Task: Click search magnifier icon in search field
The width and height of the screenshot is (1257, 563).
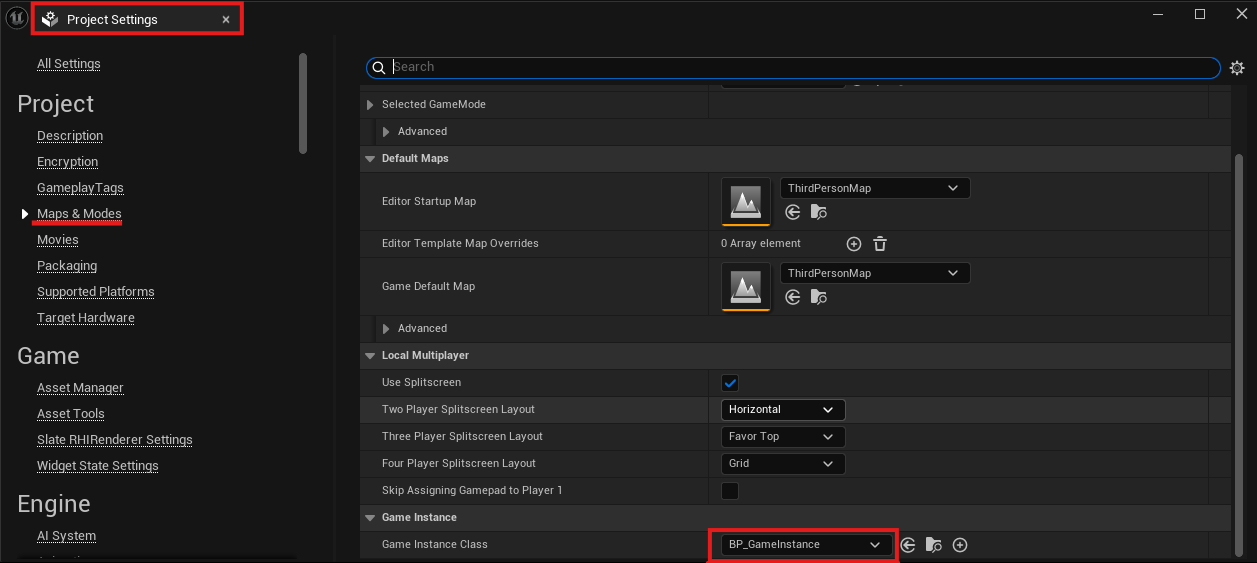Action: 378,68
